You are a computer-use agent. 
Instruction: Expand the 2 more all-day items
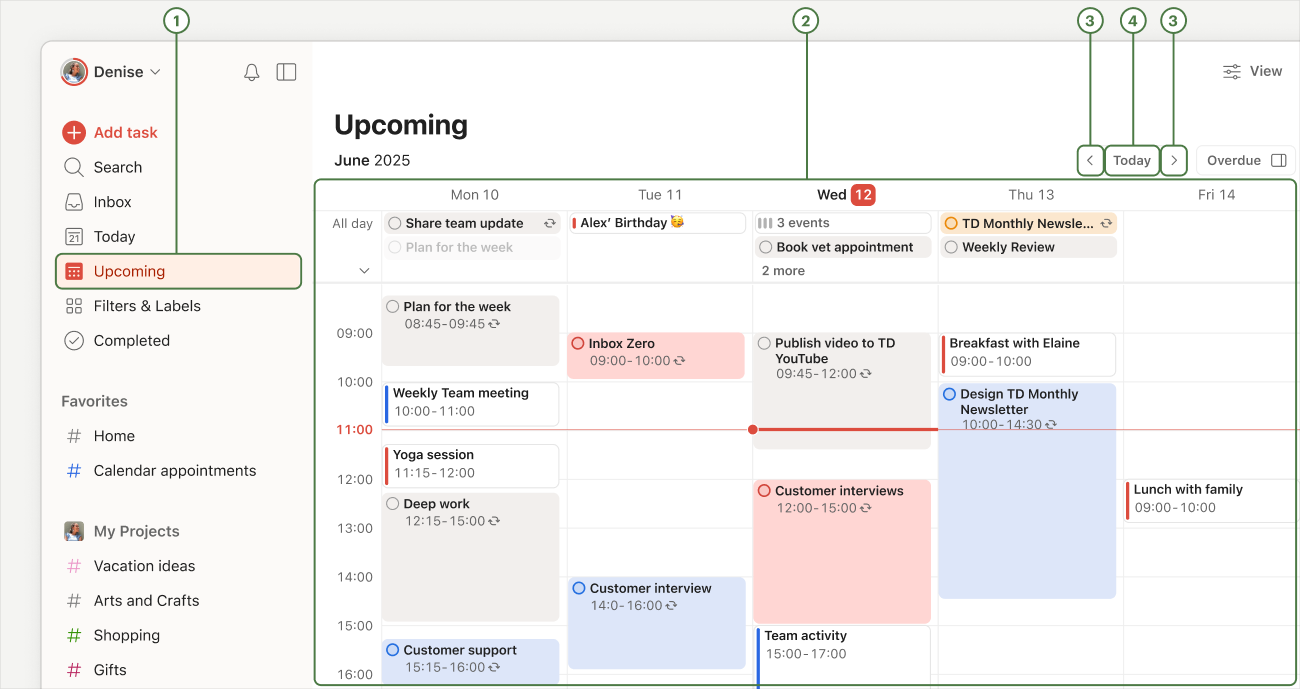point(783,271)
